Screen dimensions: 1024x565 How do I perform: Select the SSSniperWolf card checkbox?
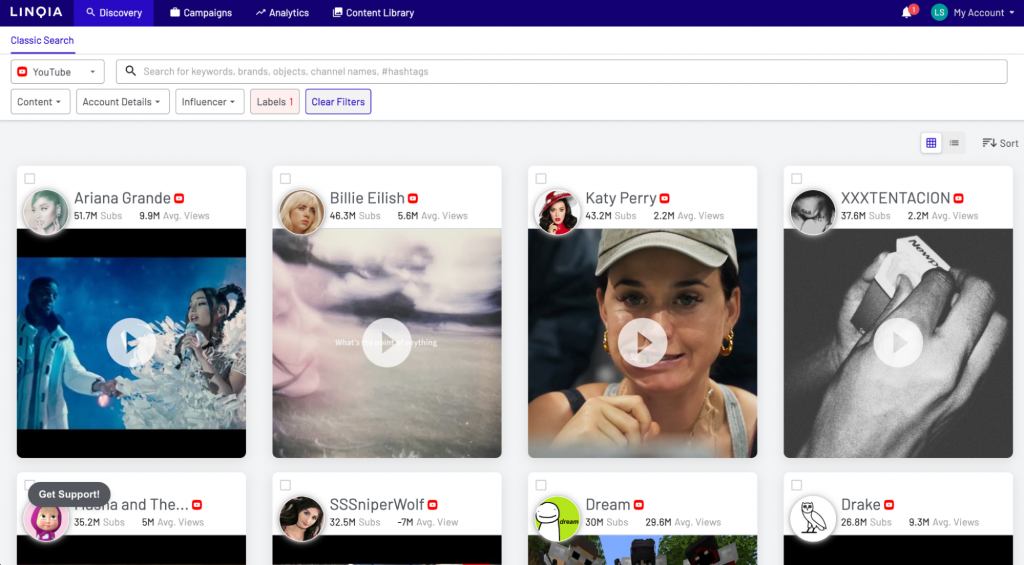click(285, 485)
